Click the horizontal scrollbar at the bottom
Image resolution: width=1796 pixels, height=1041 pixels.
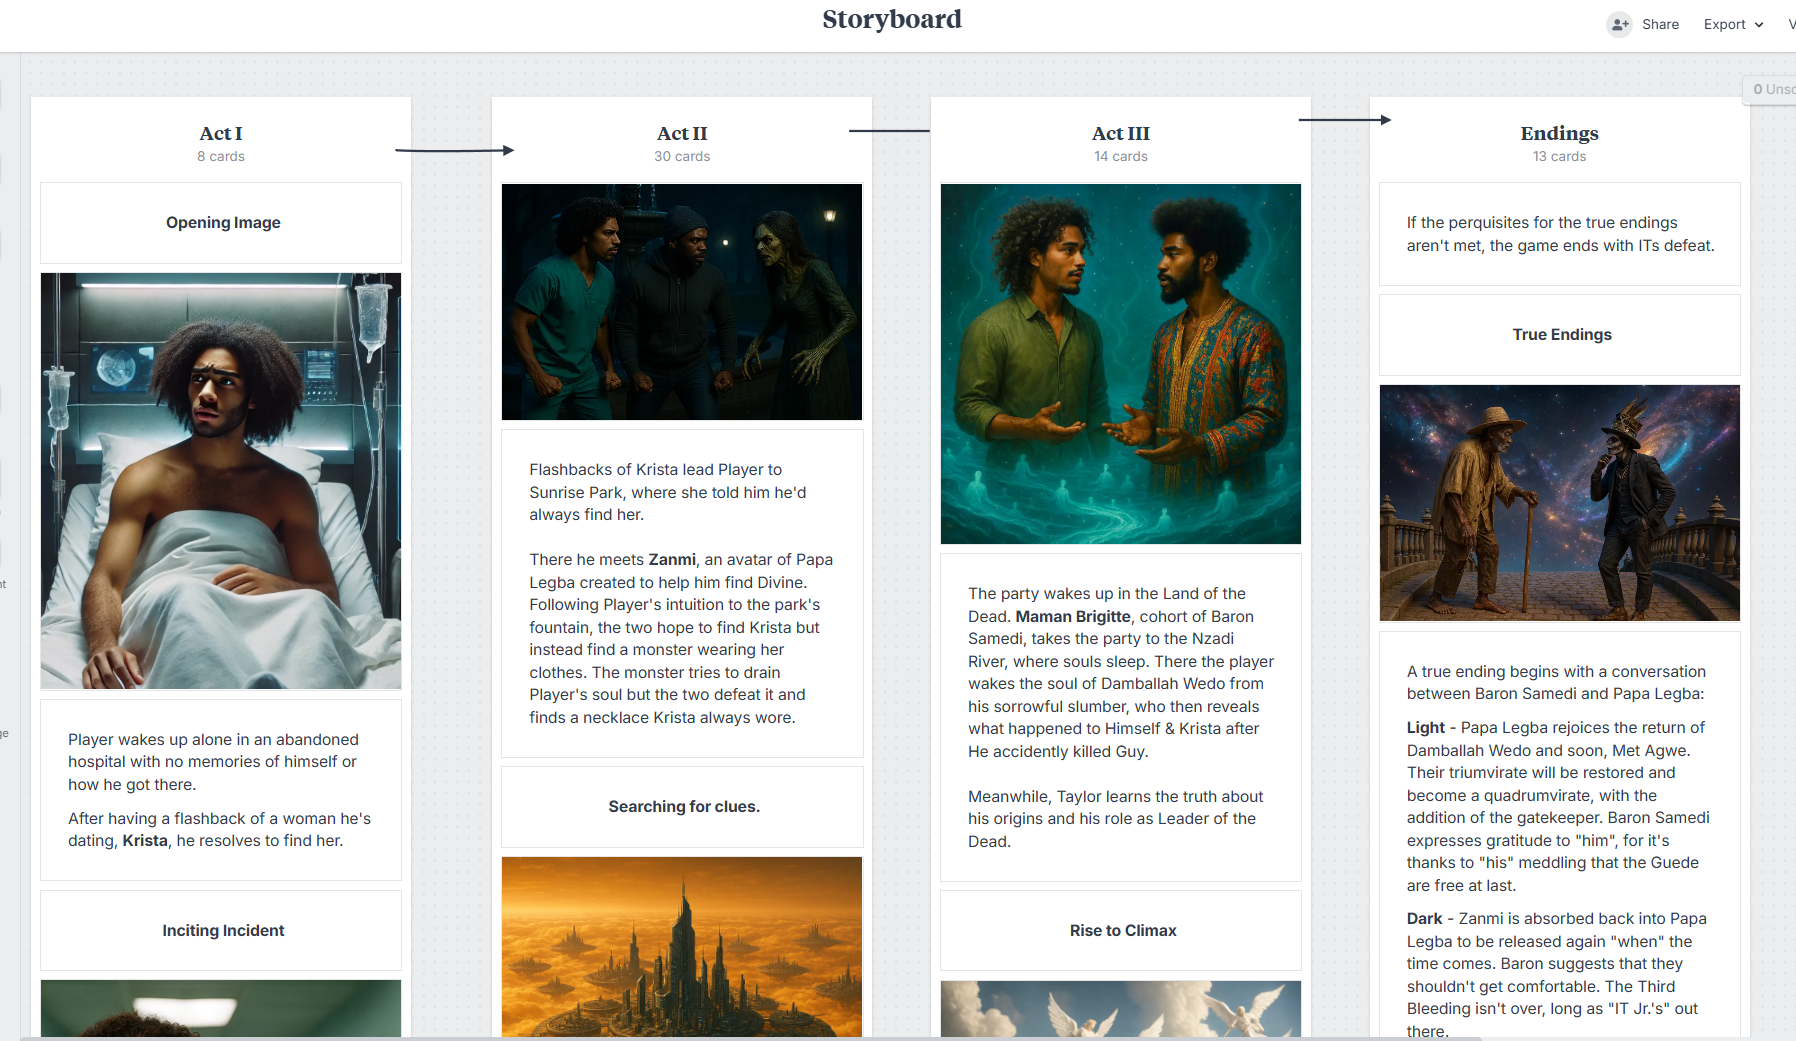click(x=750, y=1038)
